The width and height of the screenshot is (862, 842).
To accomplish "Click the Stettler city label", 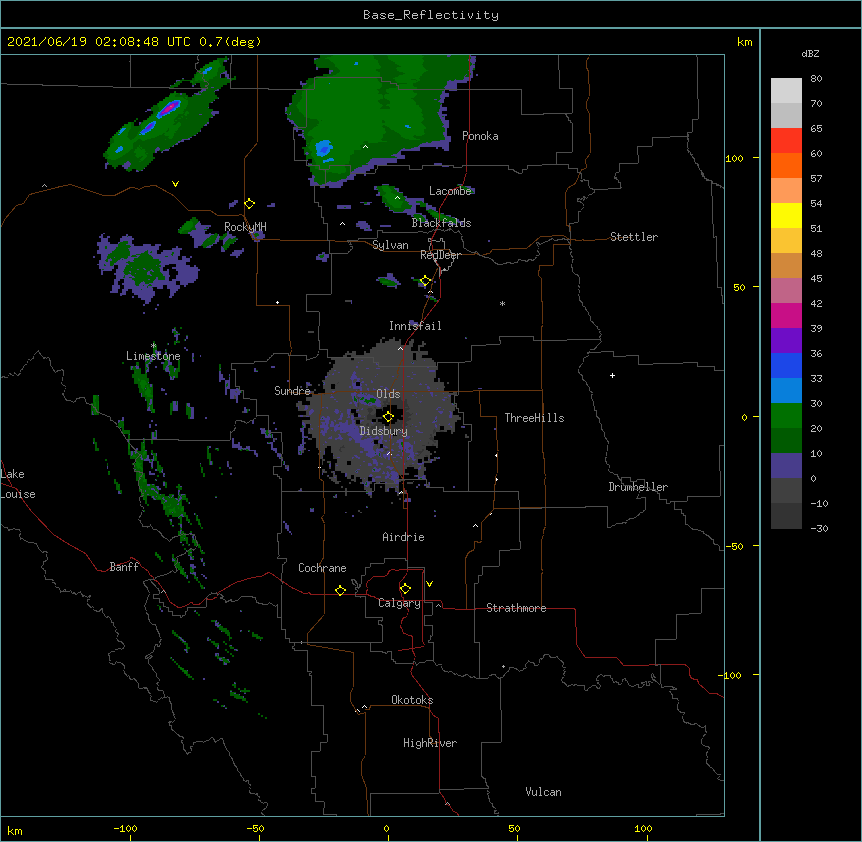I will [x=634, y=237].
